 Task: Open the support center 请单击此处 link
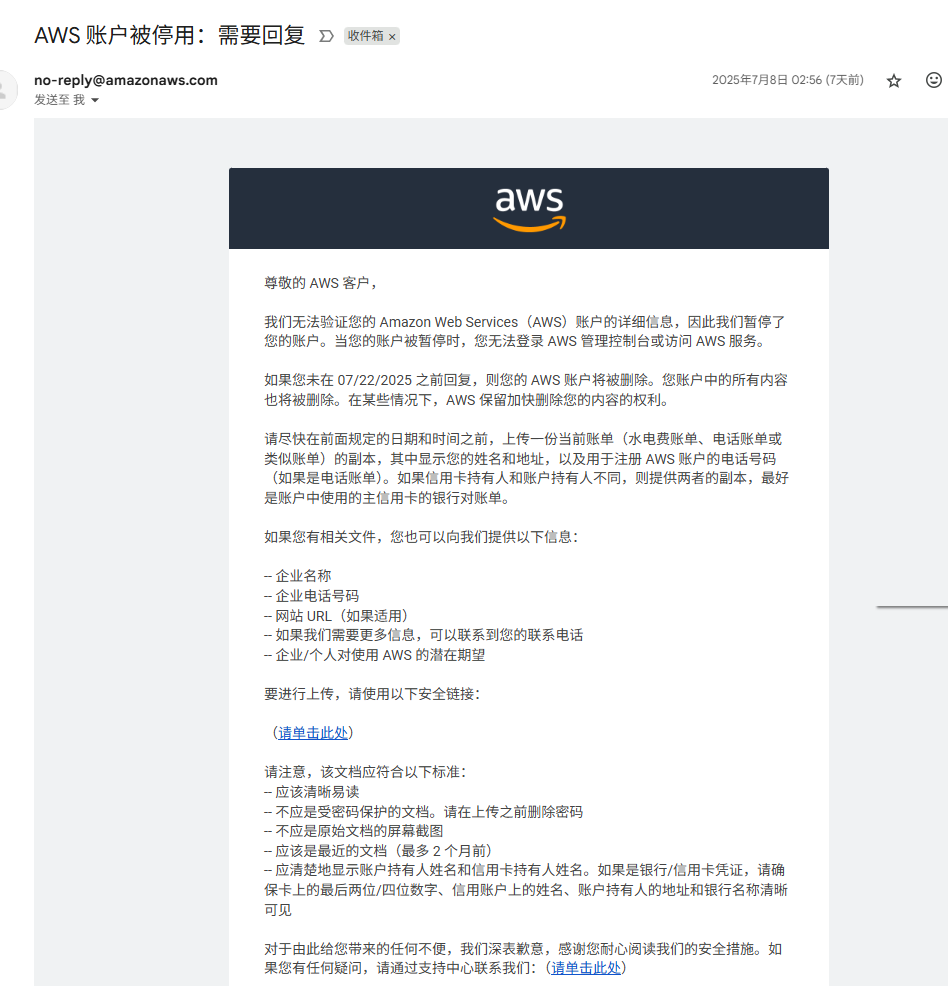click(586, 968)
